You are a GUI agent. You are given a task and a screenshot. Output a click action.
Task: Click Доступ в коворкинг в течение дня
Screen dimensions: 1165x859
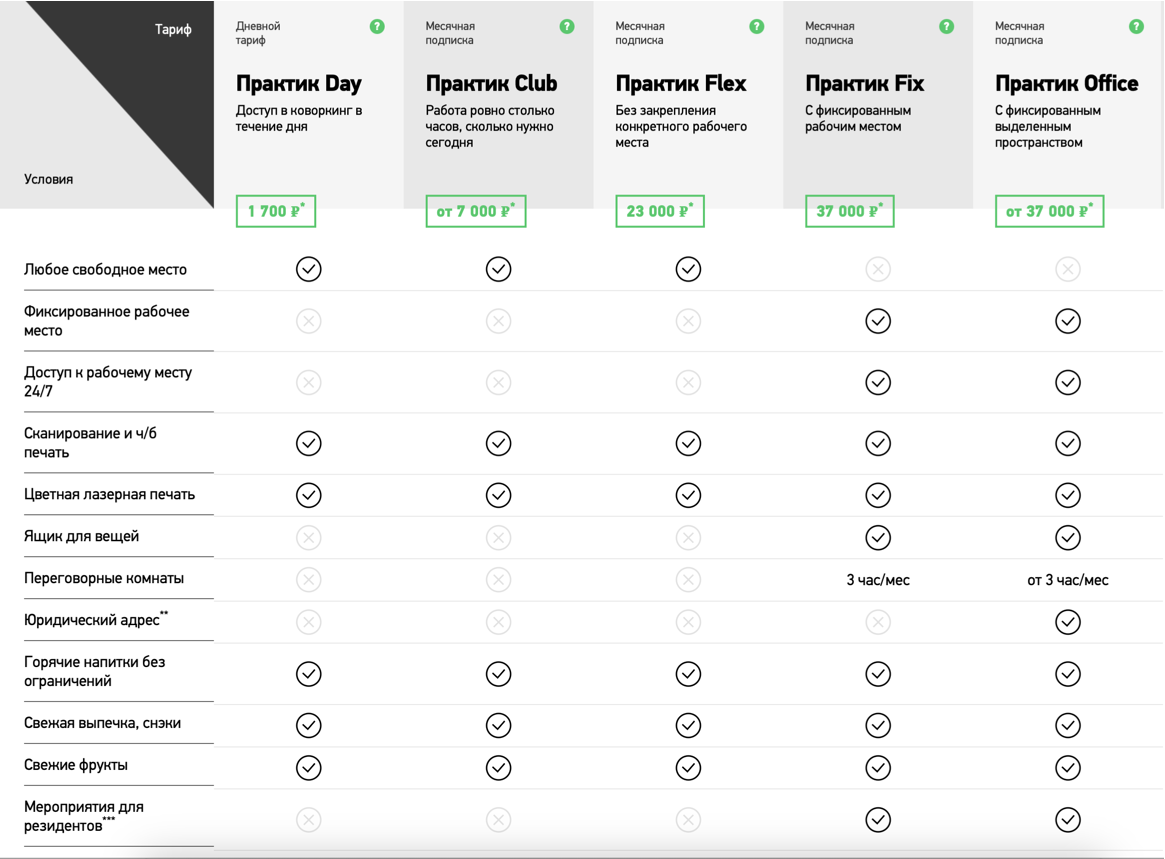[299, 118]
